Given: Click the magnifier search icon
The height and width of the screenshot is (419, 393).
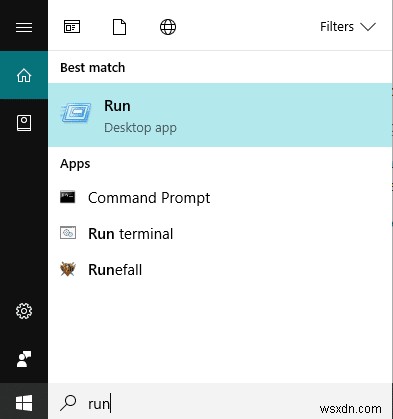Looking at the screenshot, I should tap(68, 403).
